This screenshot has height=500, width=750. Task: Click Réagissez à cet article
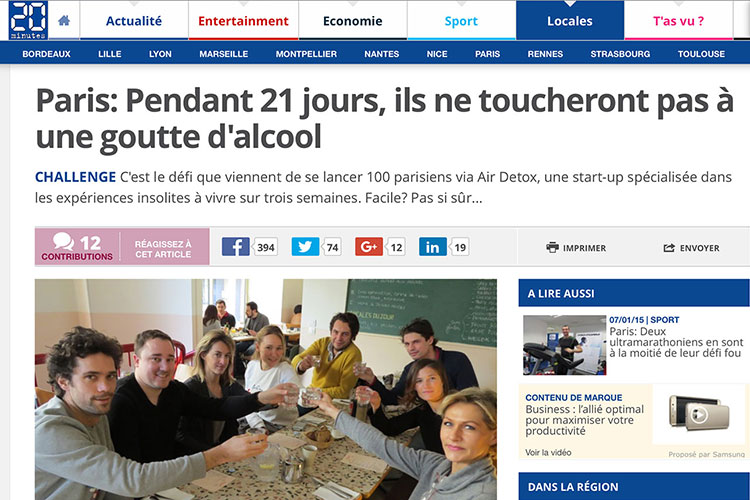pyautogui.click(x=163, y=249)
